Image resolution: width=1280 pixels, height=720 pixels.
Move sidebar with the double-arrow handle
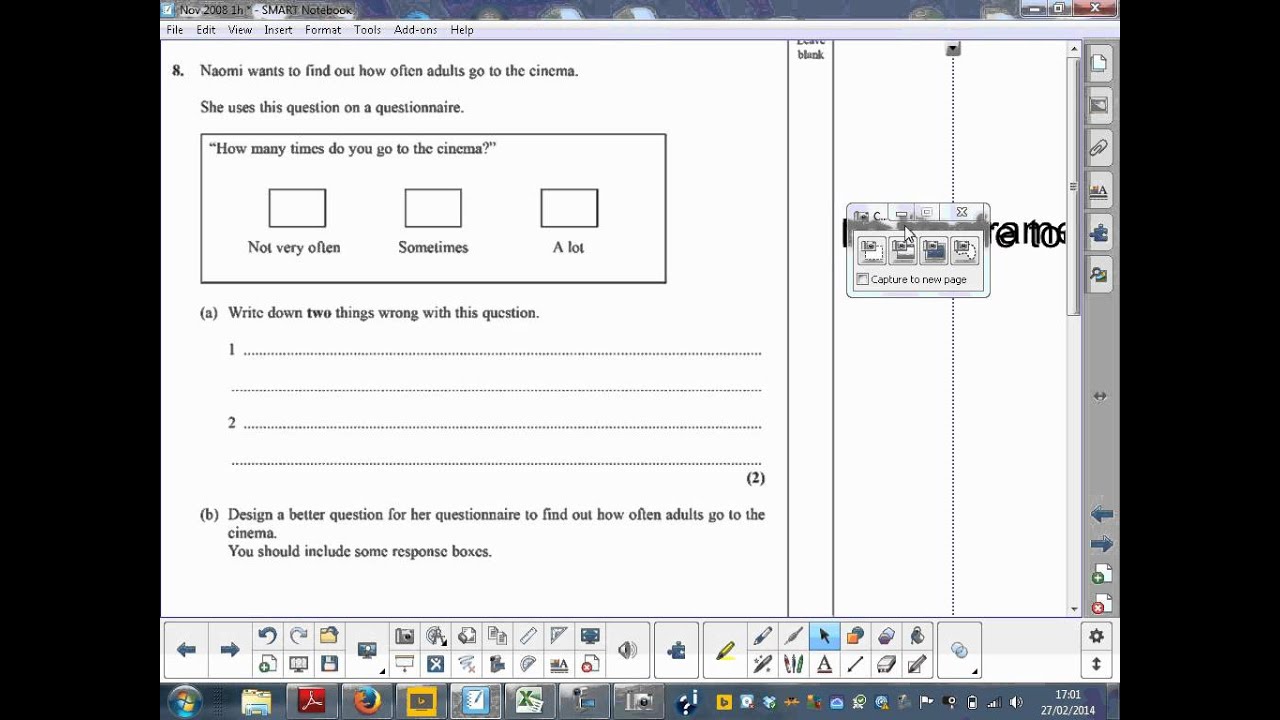(1100, 396)
